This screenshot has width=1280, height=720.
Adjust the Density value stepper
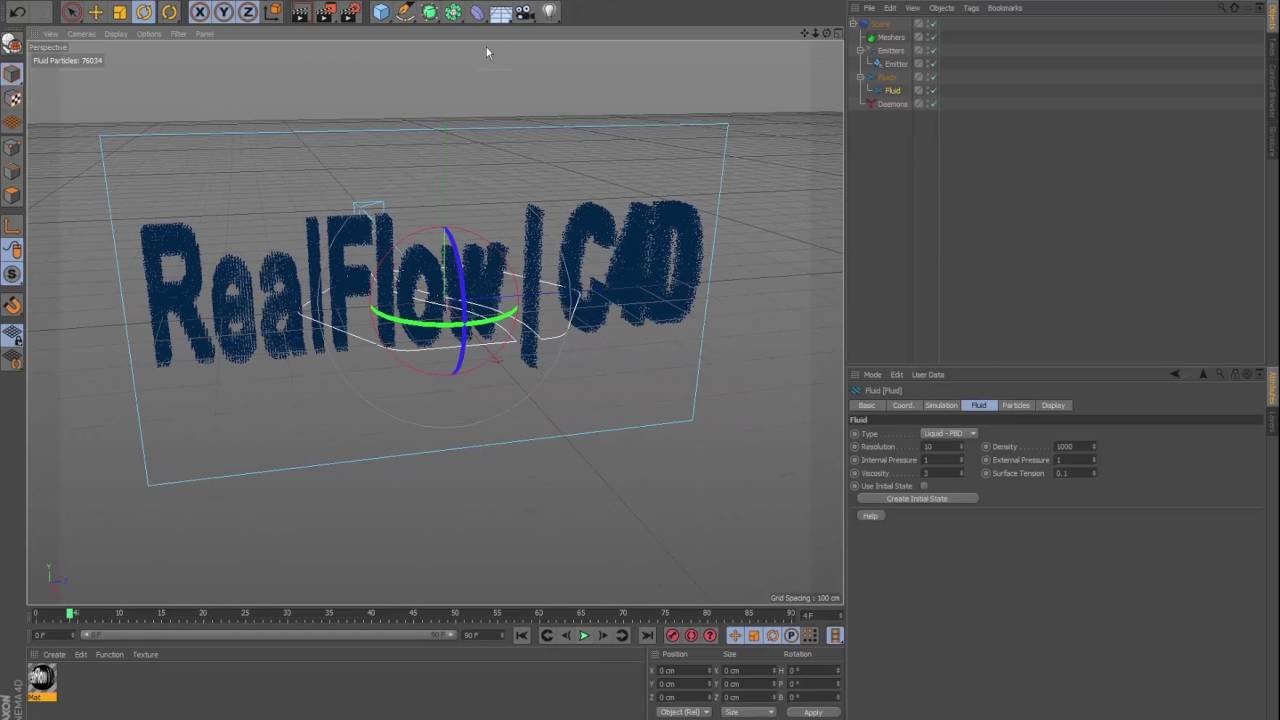1094,447
